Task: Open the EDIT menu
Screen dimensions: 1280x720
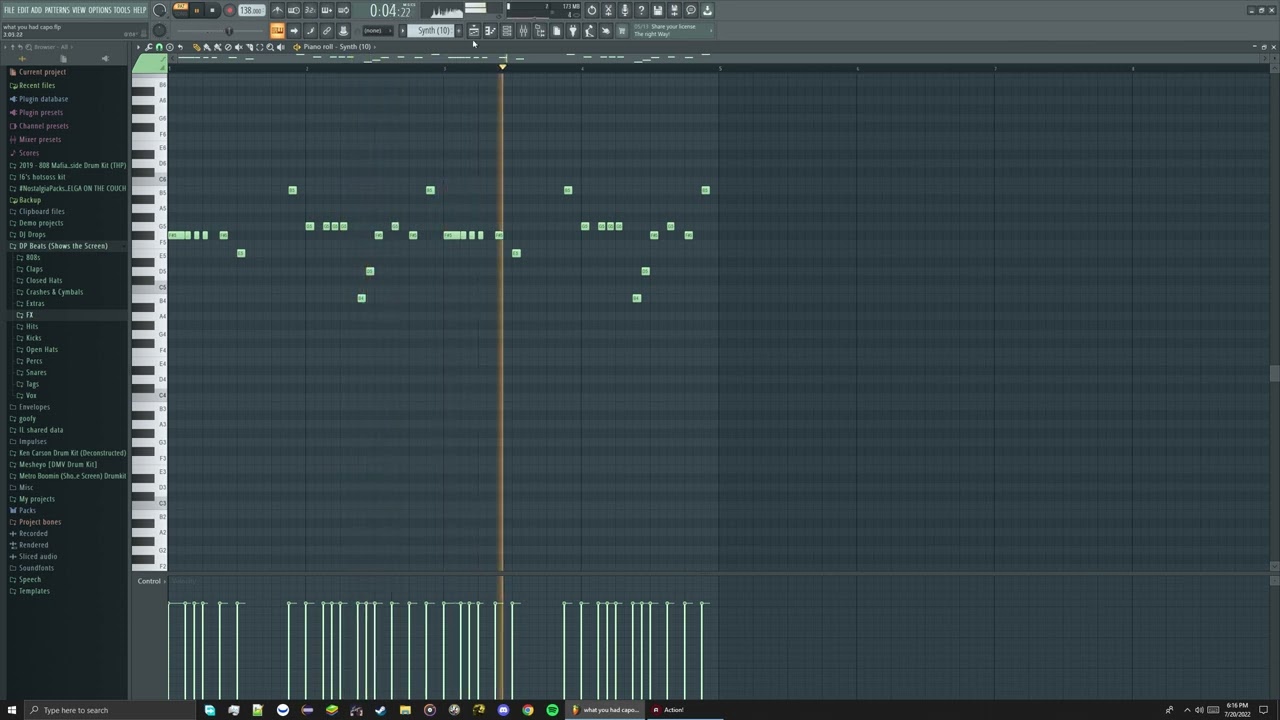Action: pos(23,10)
